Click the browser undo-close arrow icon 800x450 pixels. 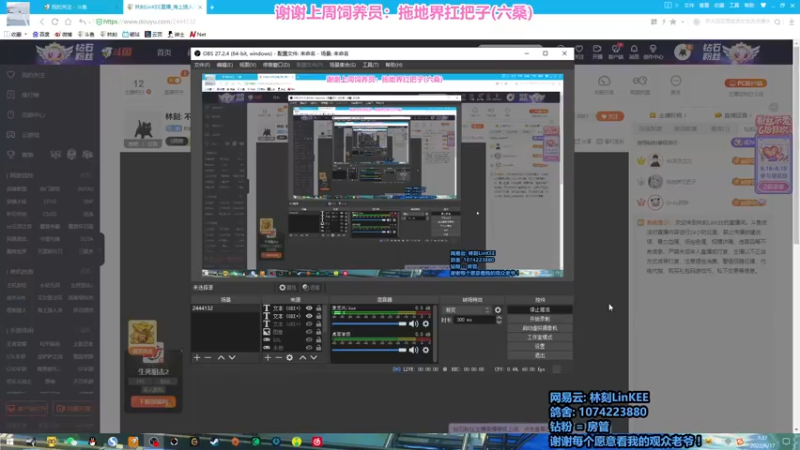[83, 22]
